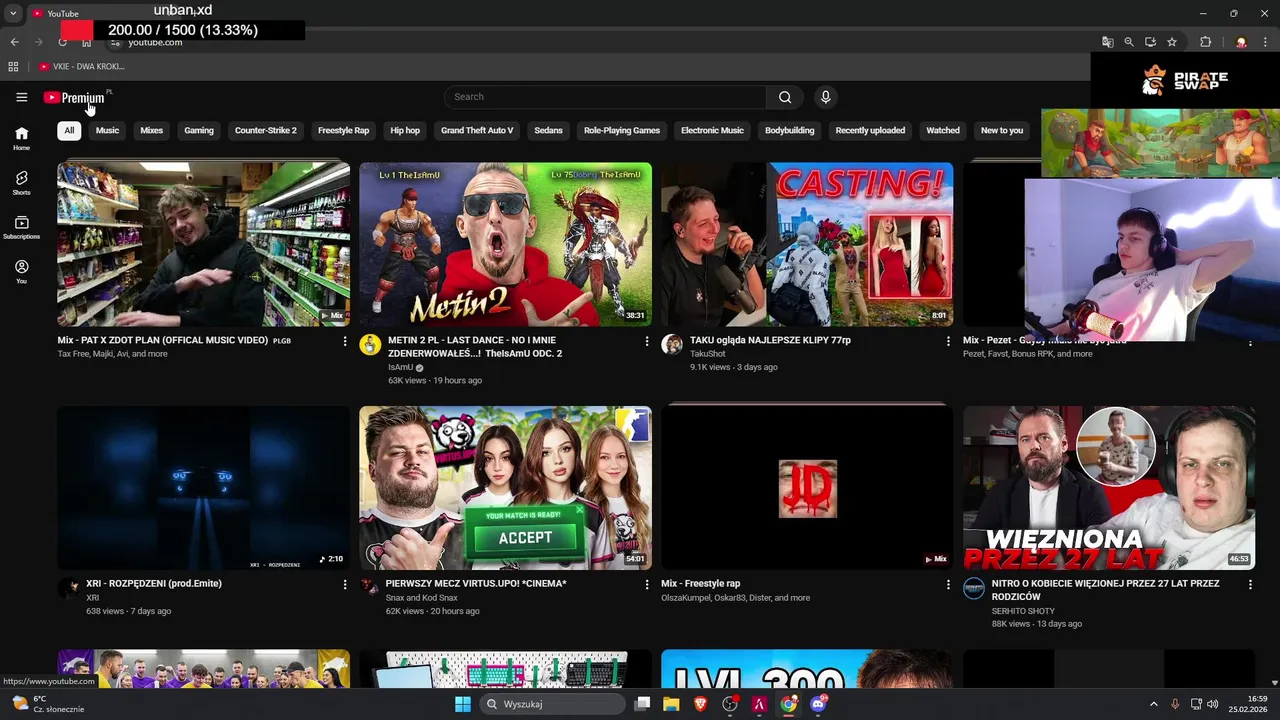Click XRI - ROZPĘDZENI (prod.Emite) title
The height and width of the screenshot is (720, 1280).
click(154, 584)
